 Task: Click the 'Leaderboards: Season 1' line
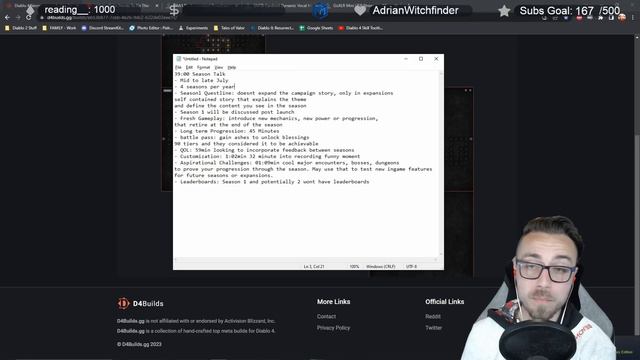(272, 182)
